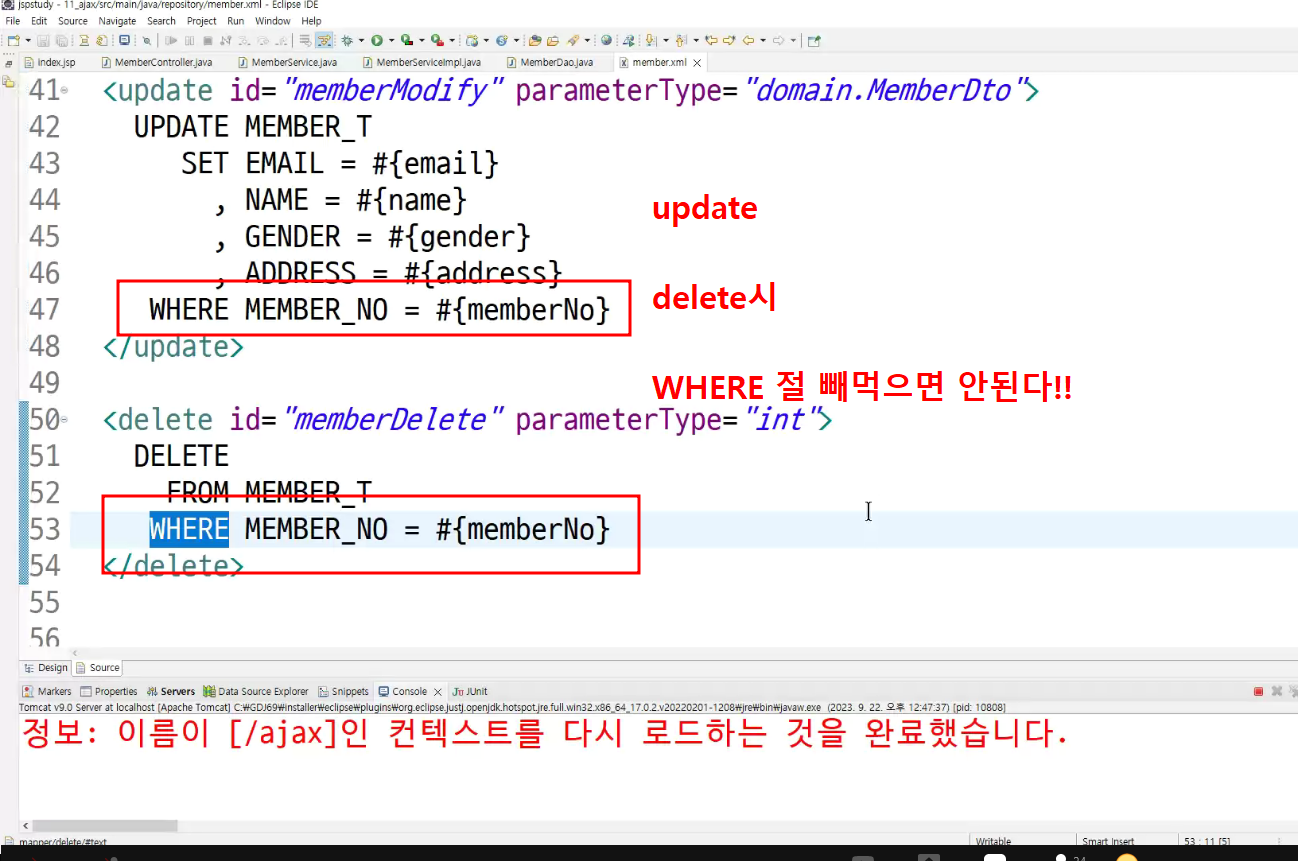Click Remove Launch icon in Console

(x=1277, y=692)
